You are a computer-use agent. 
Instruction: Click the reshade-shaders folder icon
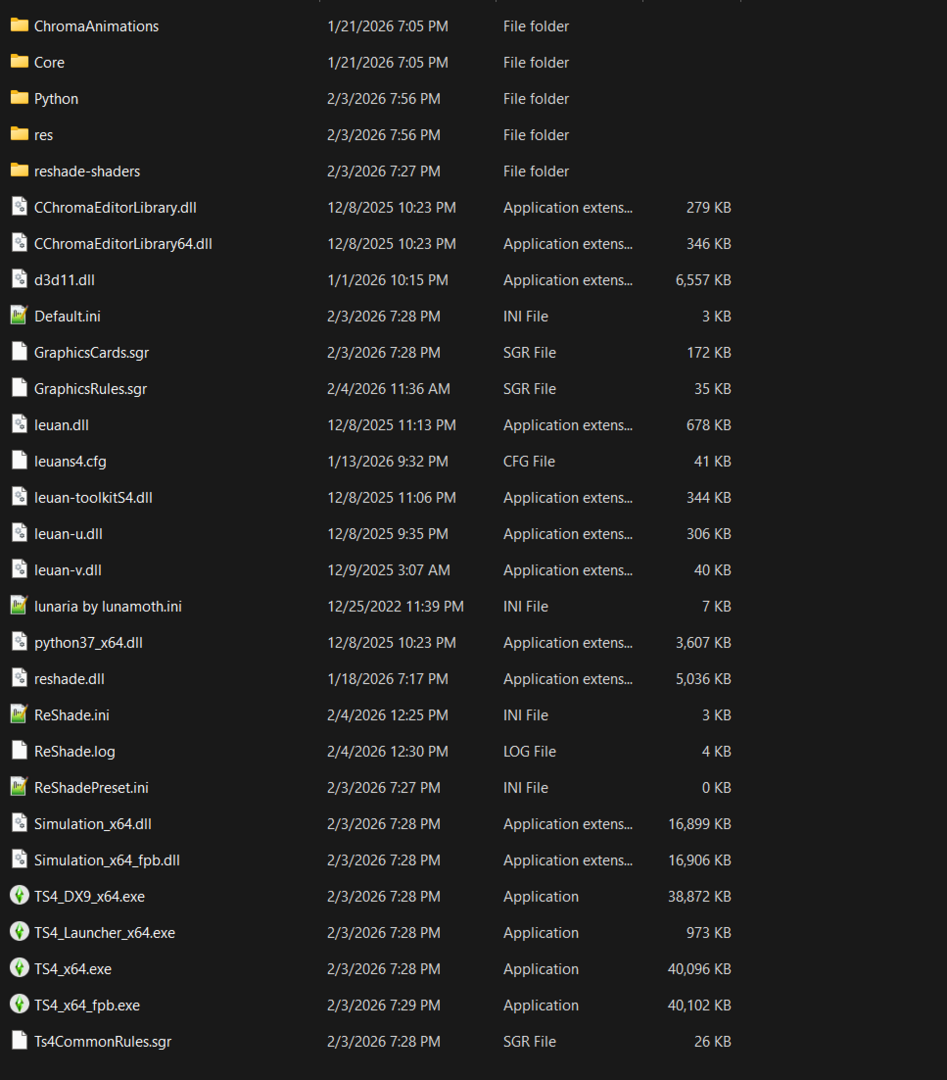(19, 171)
